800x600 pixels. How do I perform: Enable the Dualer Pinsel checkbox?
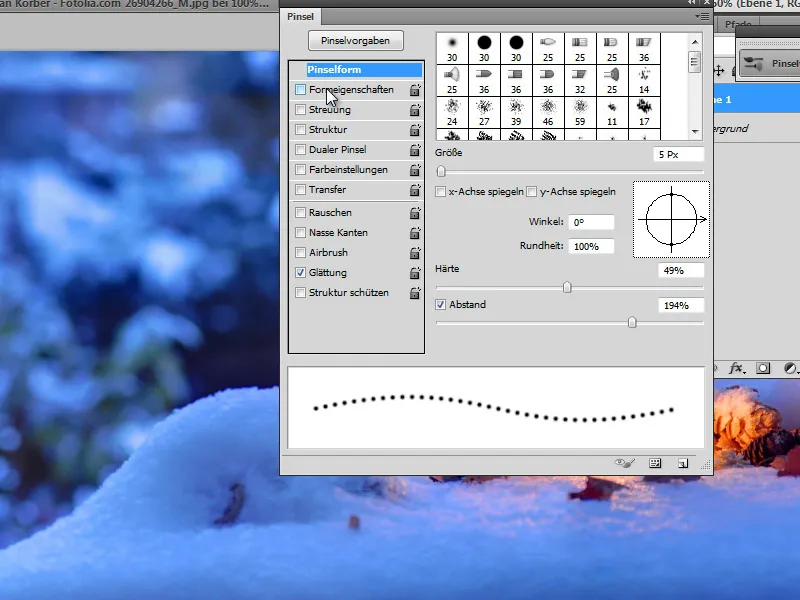301,149
